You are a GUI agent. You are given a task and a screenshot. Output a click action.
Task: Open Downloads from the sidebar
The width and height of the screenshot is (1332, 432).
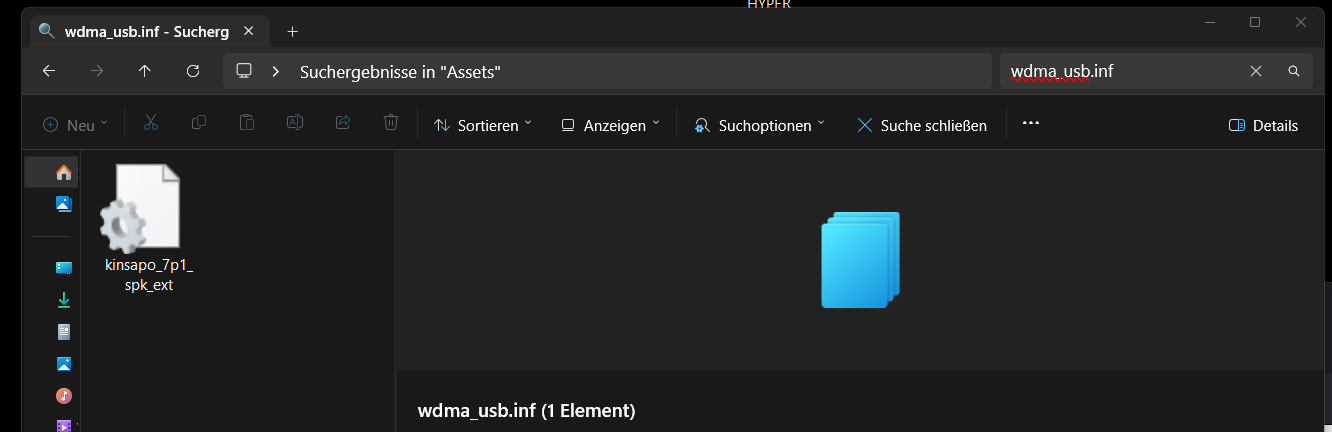(x=64, y=300)
